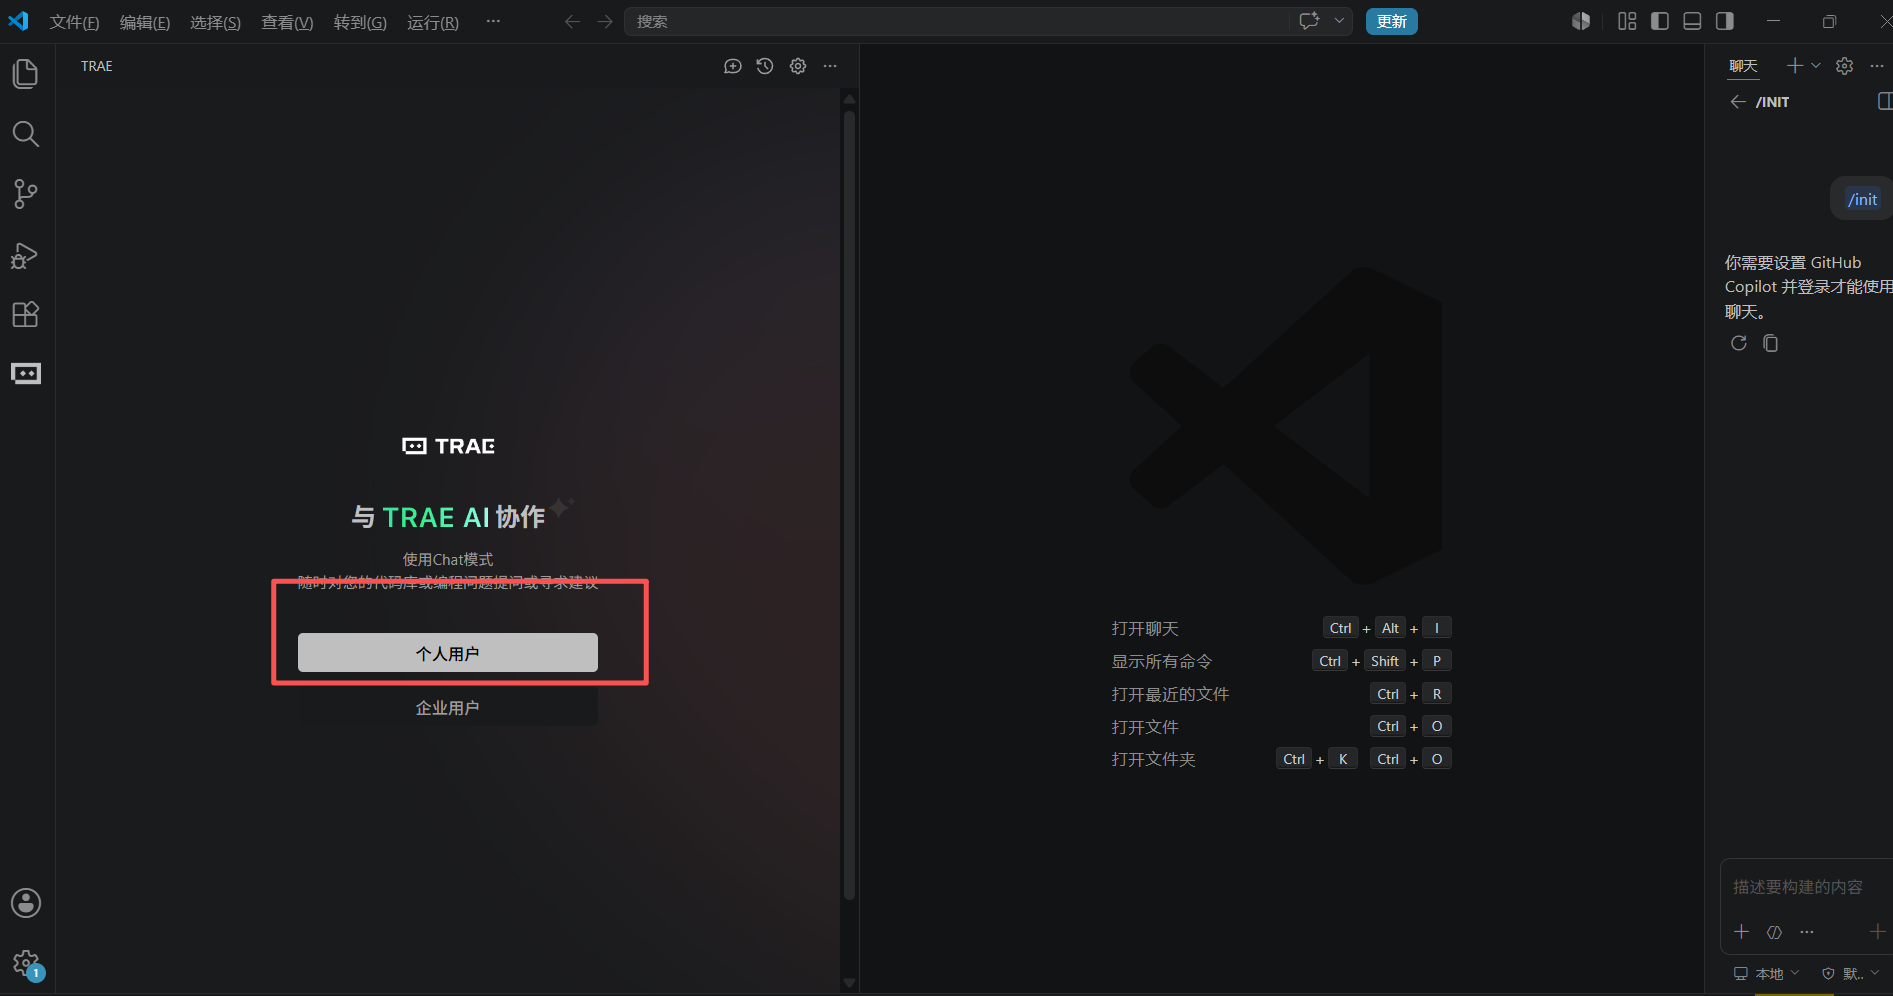1893x996 pixels.
Task: Open Customize Layout in the title bar
Action: tap(1627, 21)
